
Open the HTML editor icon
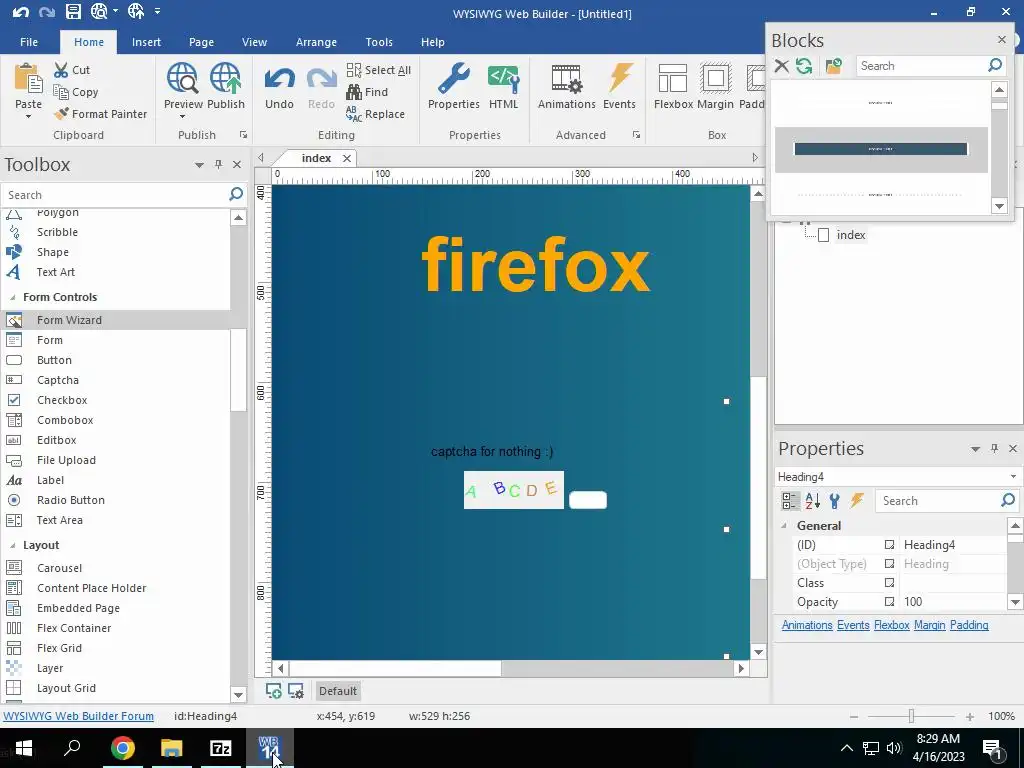pyautogui.click(x=504, y=78)
